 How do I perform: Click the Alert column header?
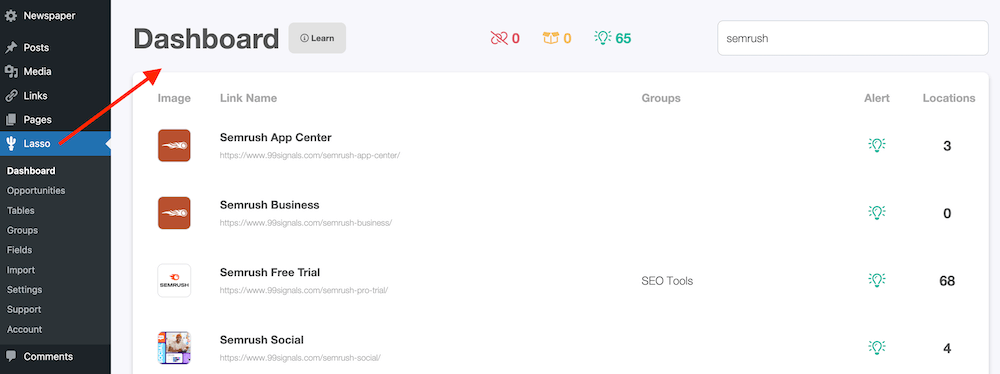click(x=877, y=98)
